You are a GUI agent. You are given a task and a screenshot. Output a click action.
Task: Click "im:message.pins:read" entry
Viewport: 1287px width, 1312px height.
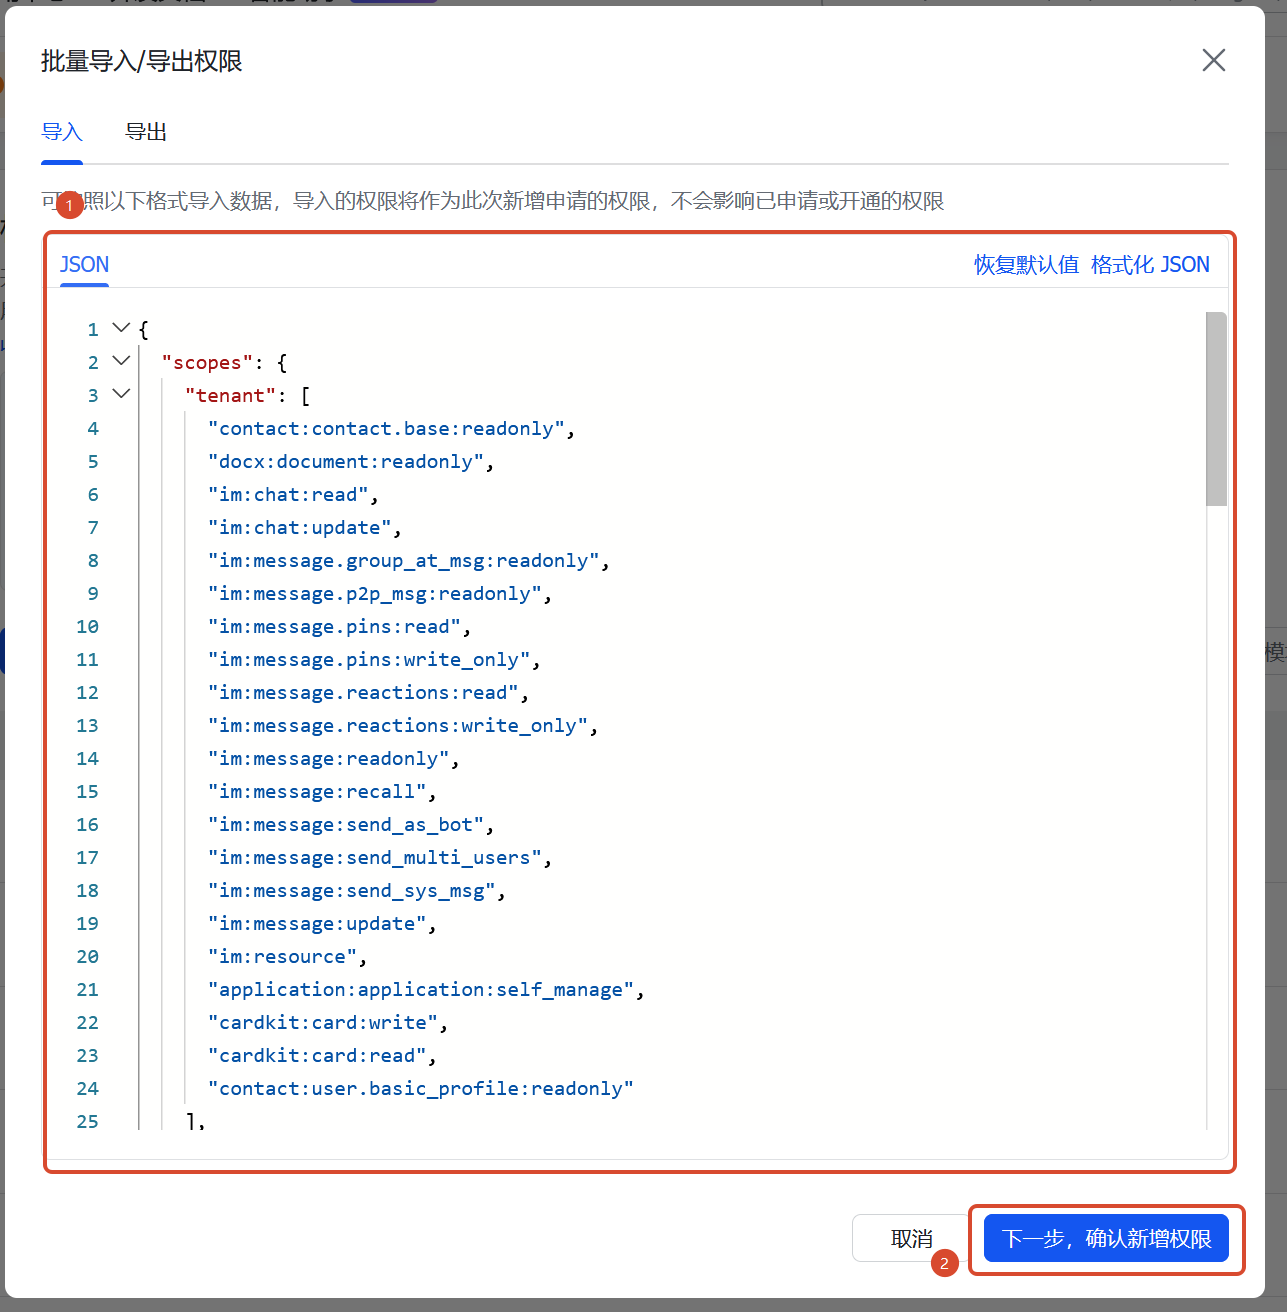[335, 627]
